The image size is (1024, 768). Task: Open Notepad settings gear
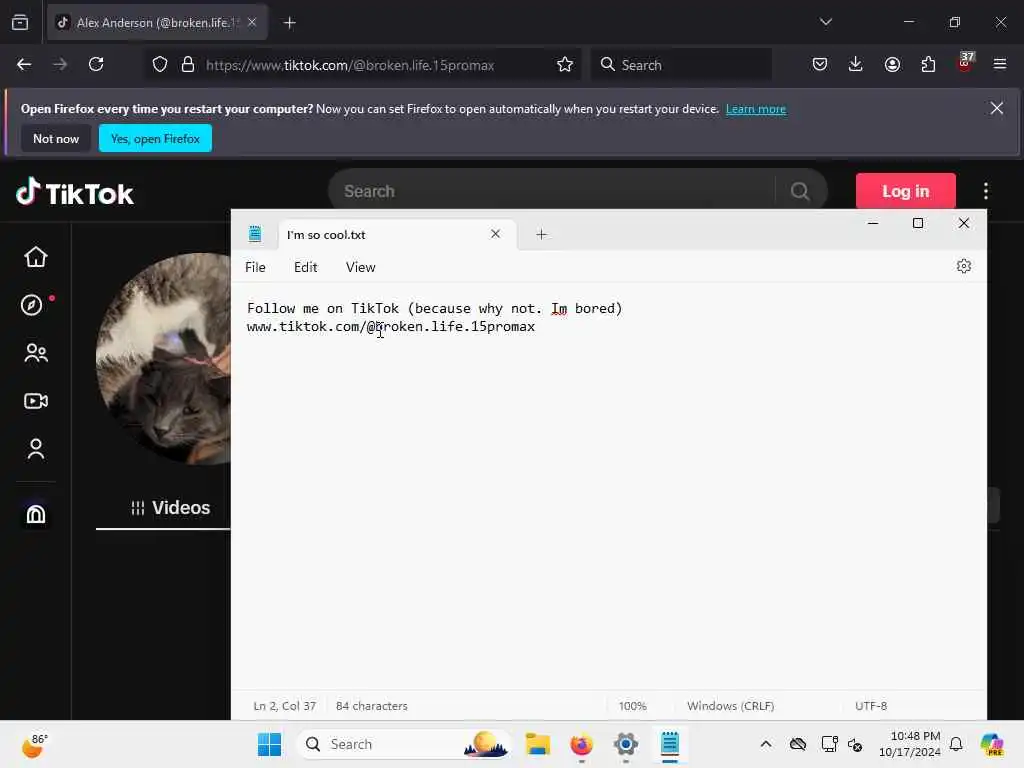(x=964, y=266)
